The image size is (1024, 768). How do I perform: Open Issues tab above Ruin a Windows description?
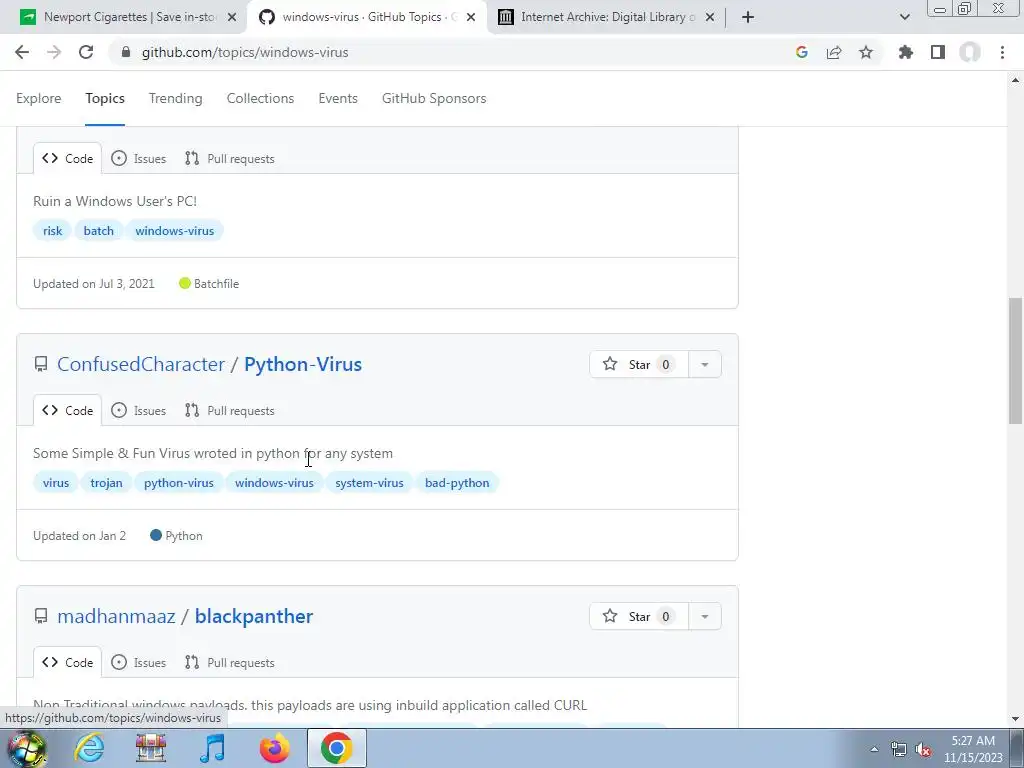[x=138, y=159]
